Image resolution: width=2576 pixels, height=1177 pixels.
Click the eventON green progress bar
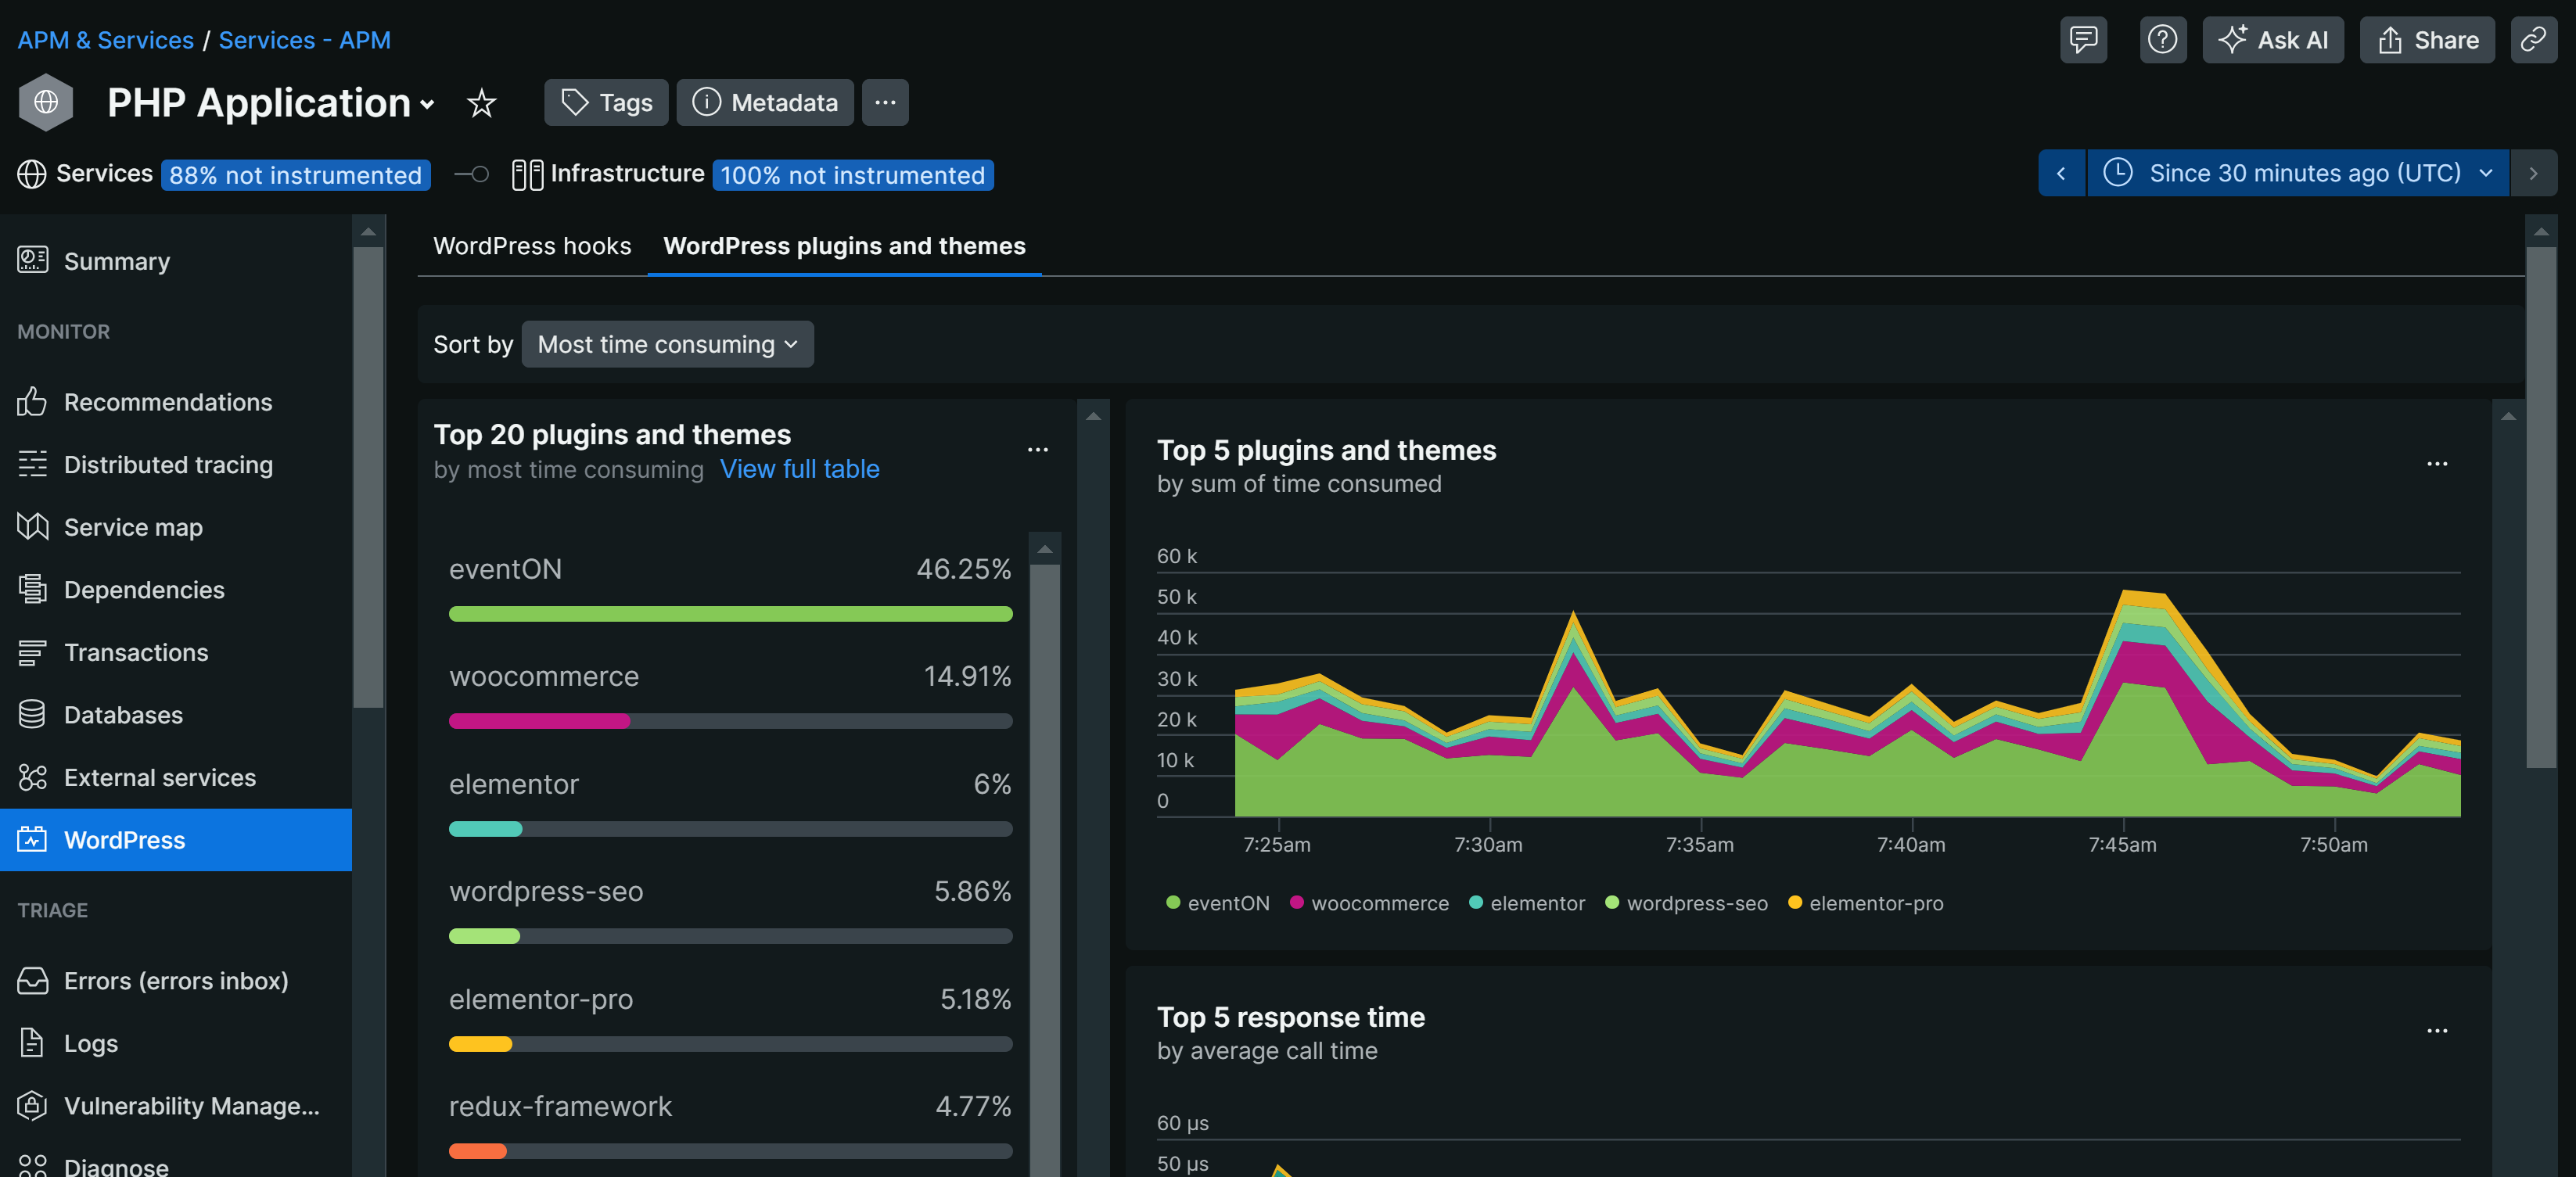pyautogui.click(x=730, y=614)
